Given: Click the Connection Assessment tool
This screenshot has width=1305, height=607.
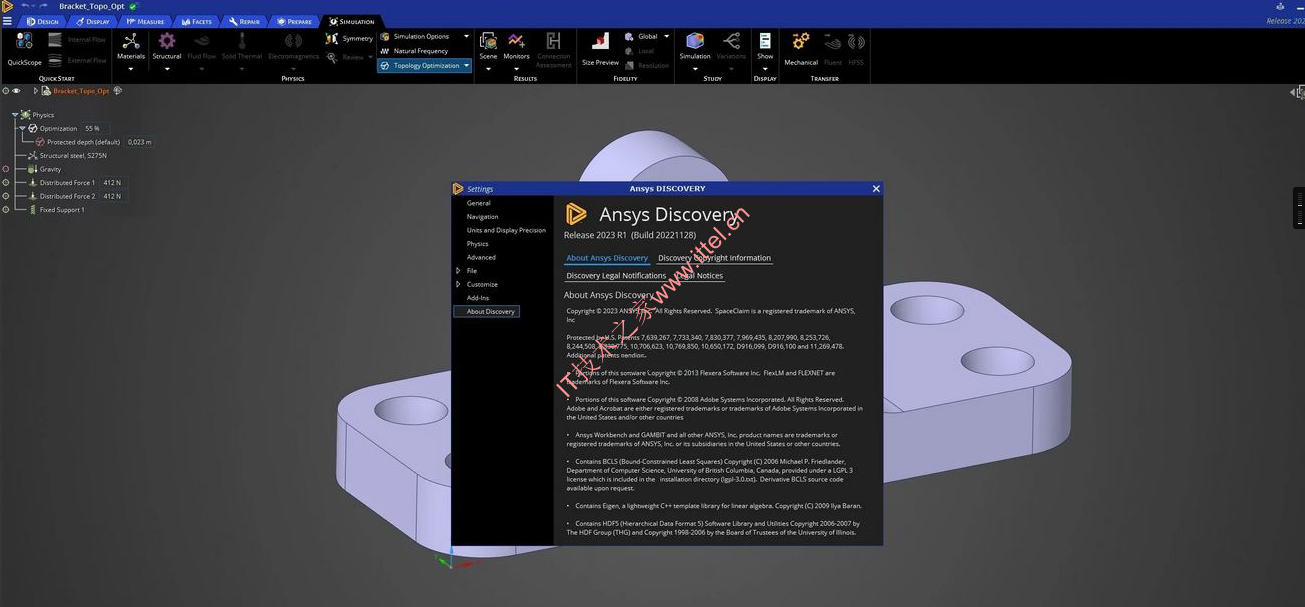Looking at the screenshot, I should [554, 49].
